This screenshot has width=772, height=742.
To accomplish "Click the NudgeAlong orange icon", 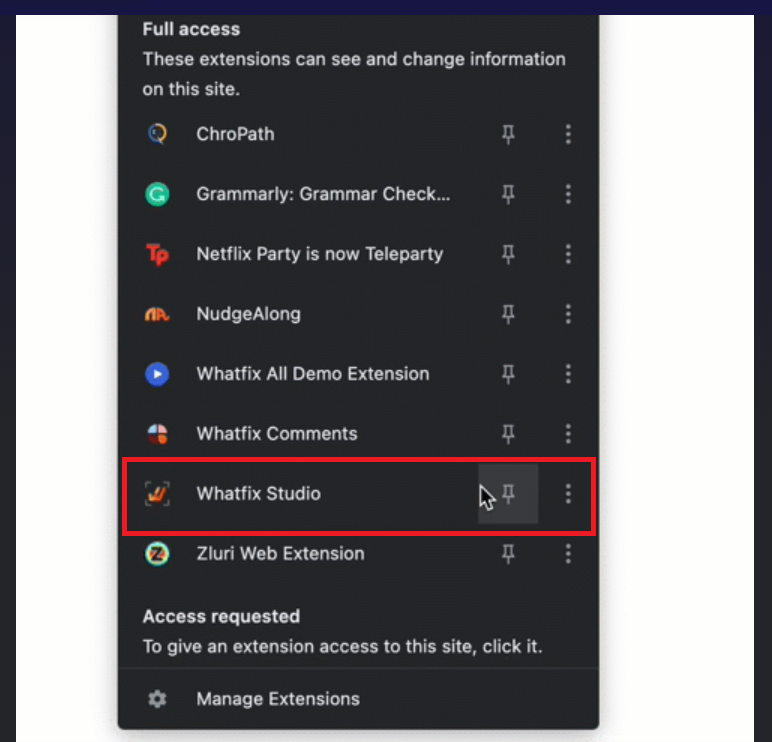I will click(x=157, y=314).
